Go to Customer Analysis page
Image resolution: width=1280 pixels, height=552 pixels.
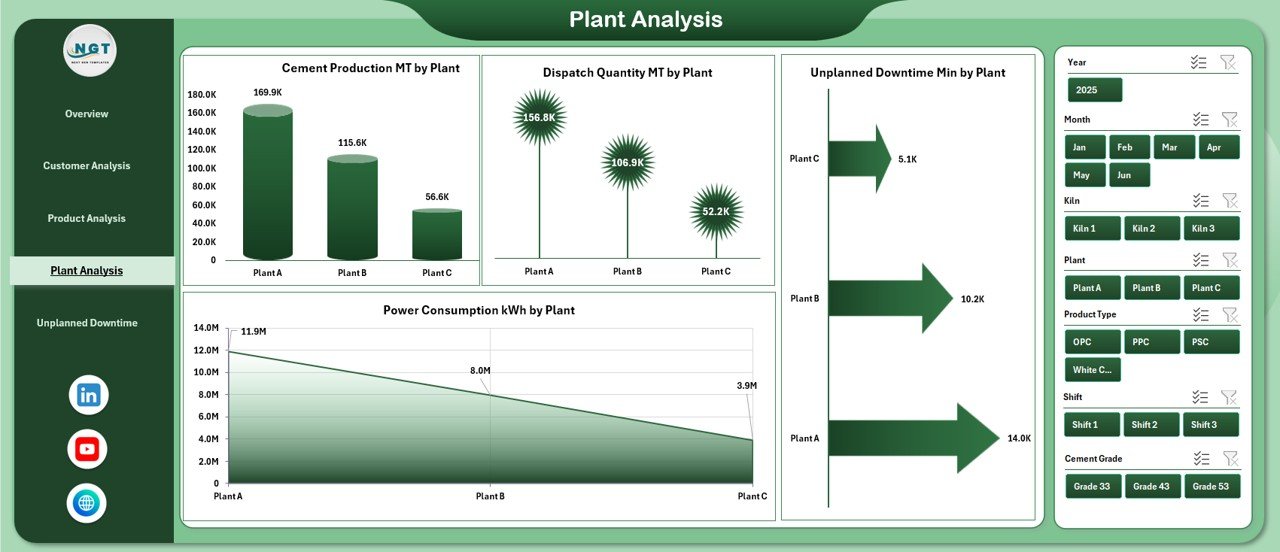pyautogui.click(x=87, y=166)
